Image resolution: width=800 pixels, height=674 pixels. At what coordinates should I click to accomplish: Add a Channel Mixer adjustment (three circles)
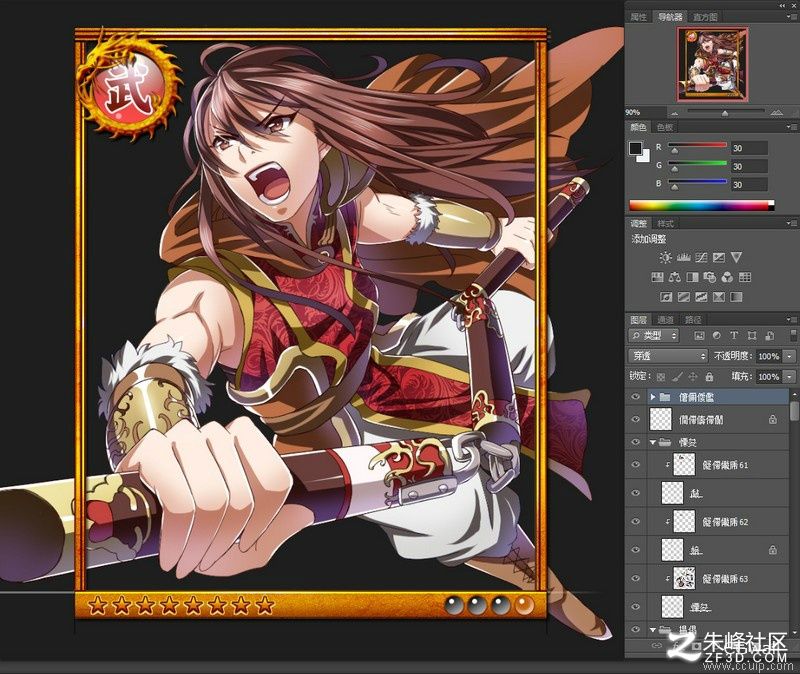pos(728,277)
